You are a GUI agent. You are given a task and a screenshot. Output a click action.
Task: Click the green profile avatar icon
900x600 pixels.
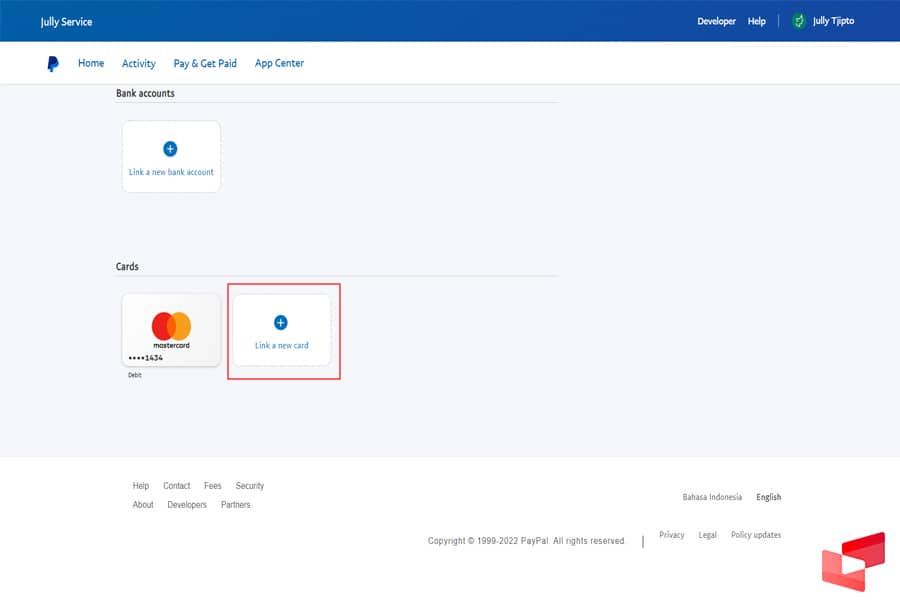point(798,21)
